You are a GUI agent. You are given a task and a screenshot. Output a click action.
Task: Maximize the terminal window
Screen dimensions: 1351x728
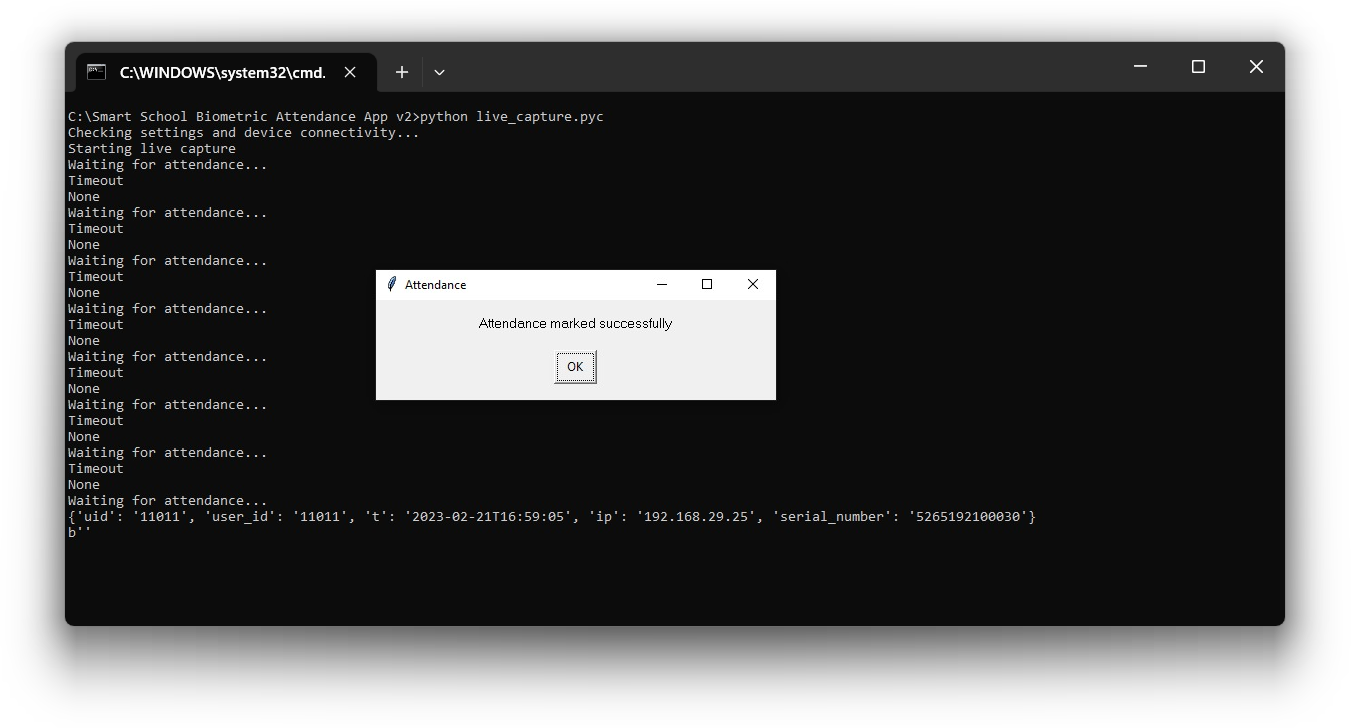1198,67
